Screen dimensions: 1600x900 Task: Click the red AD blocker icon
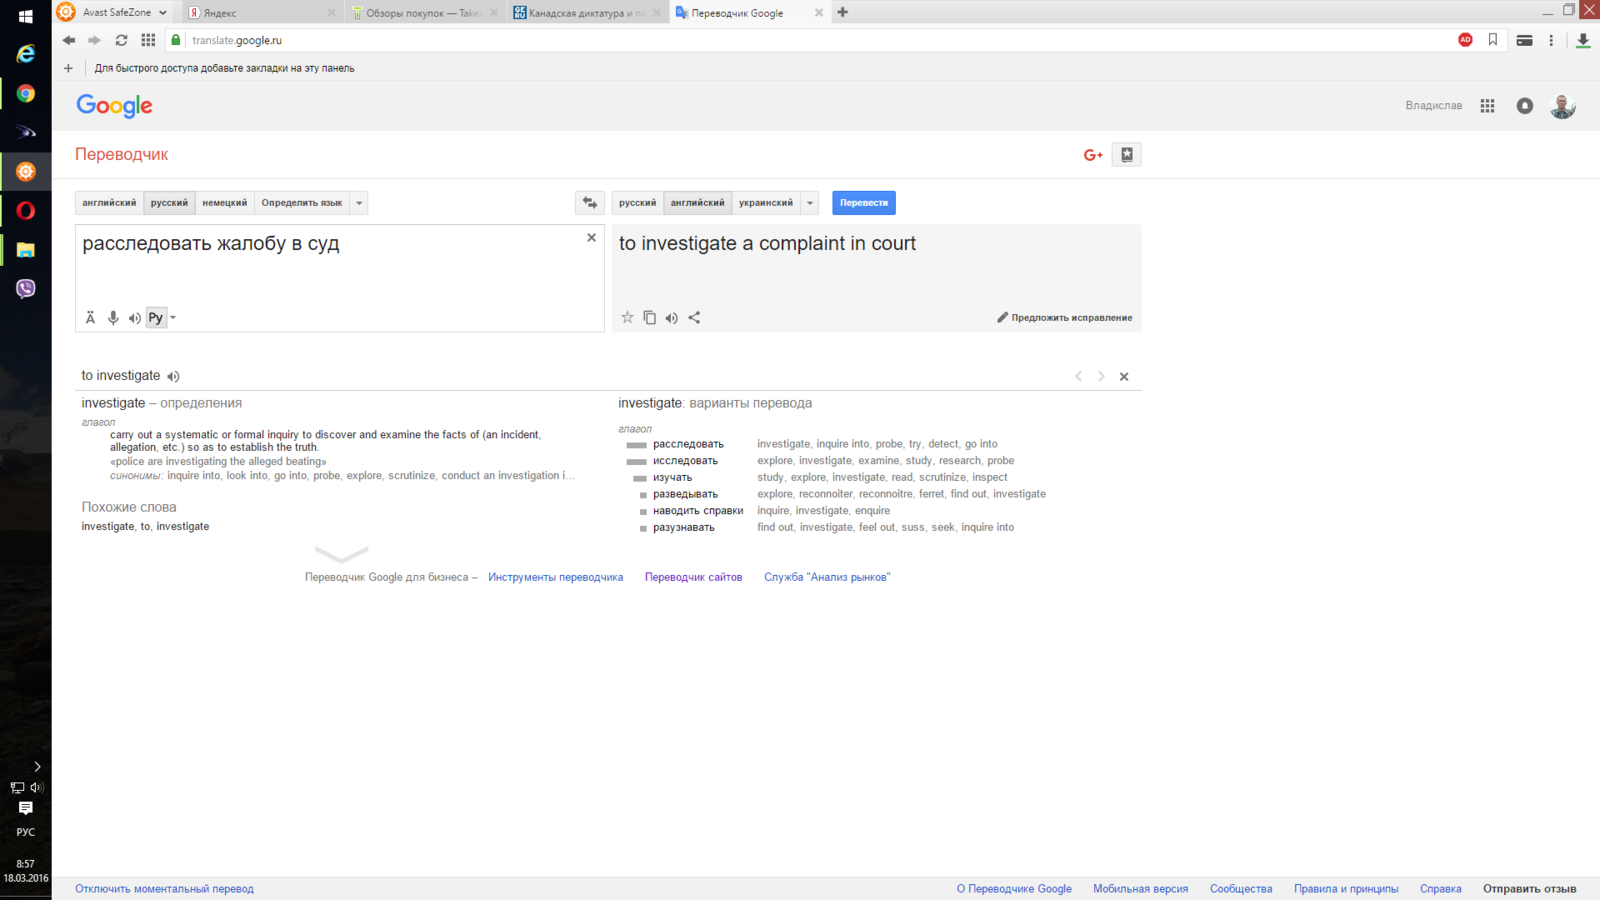tap(1465, 40)
